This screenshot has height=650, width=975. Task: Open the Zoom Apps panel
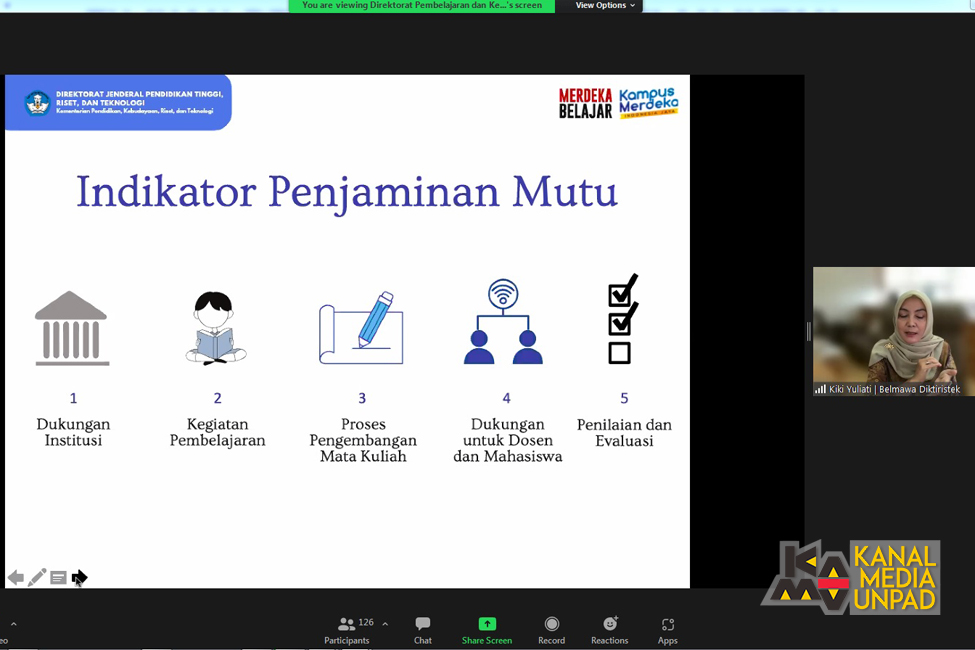coord(667,630)
